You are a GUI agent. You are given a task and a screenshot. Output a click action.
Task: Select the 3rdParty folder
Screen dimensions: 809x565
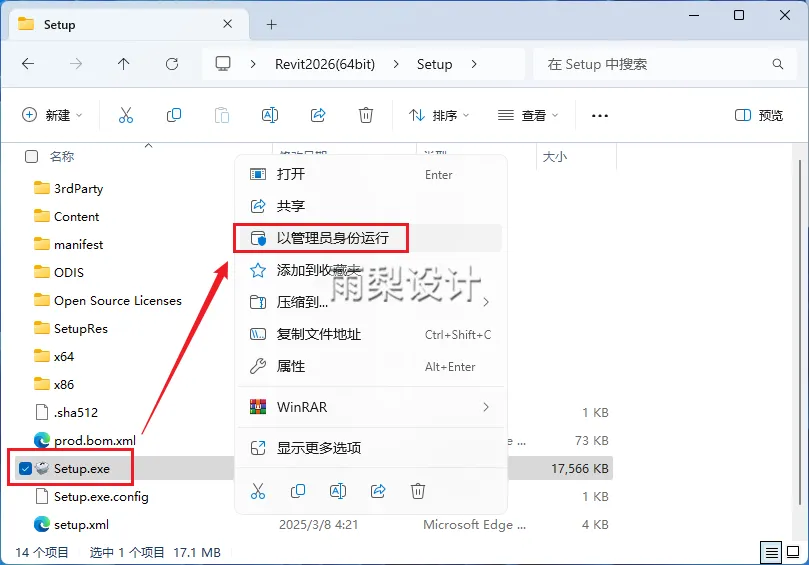coord(78,188)
